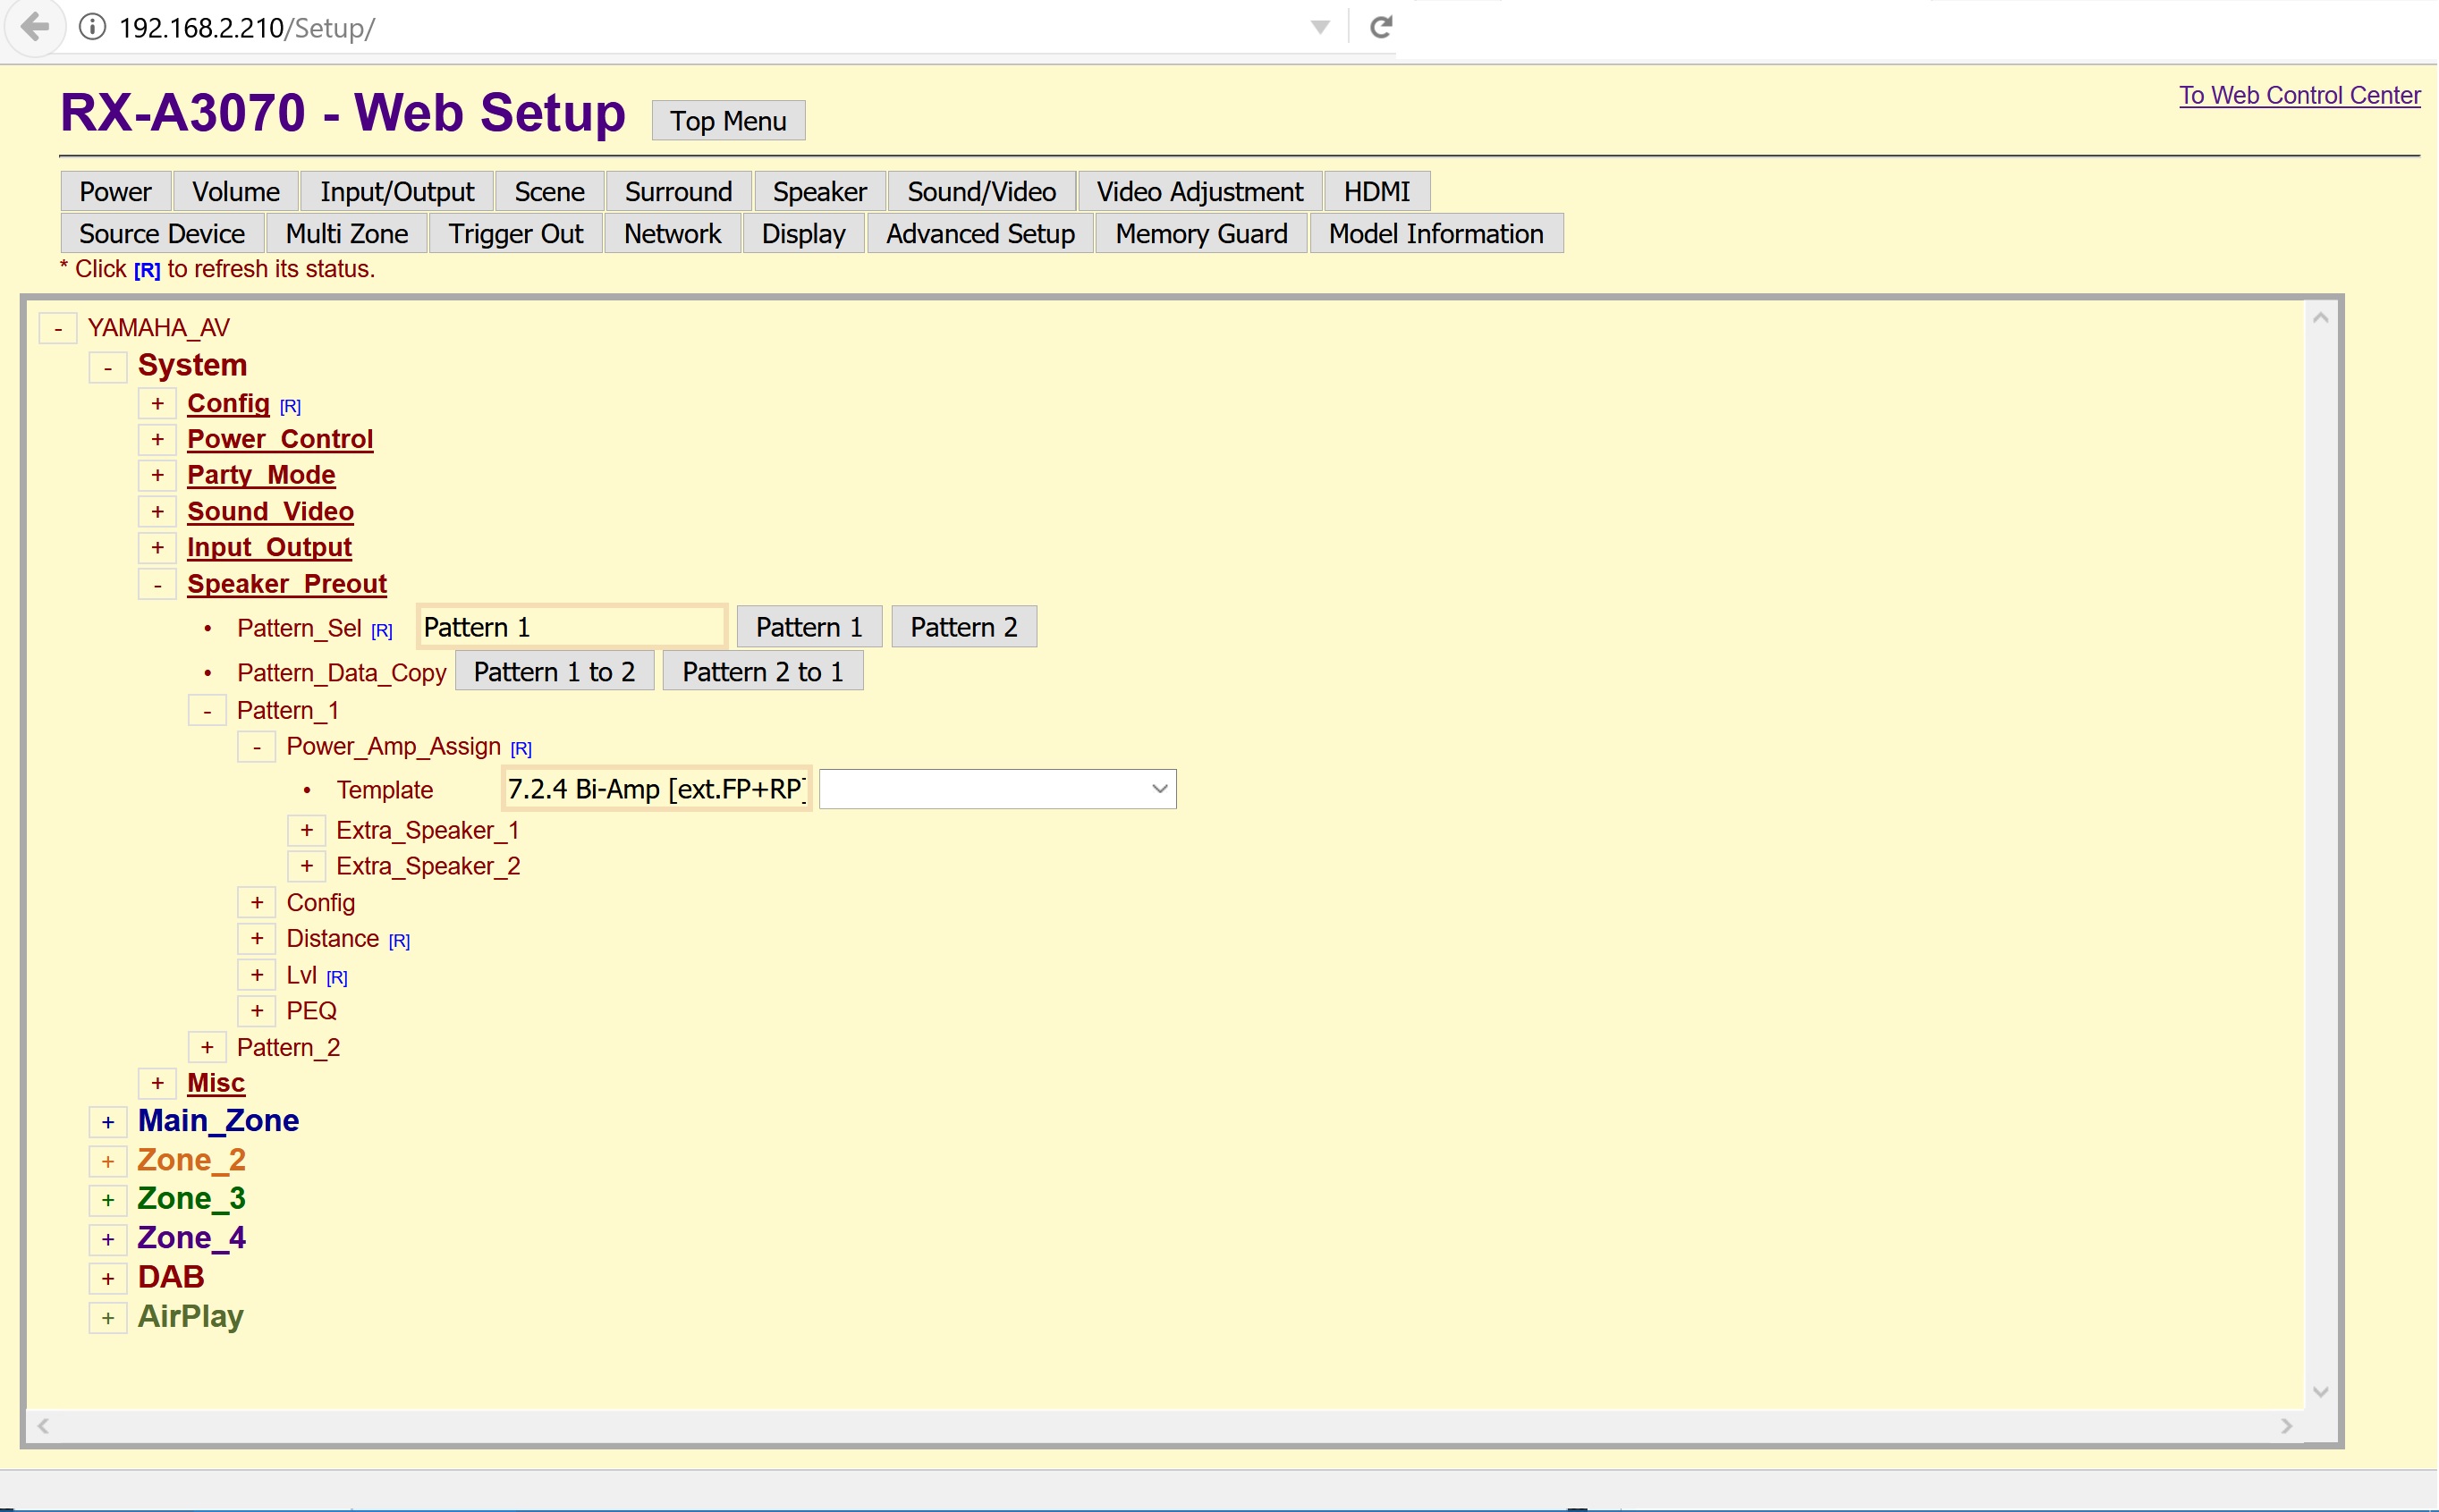Open the Speaker menu tab
This screenshot has height=1512, width=2439.
819,191
